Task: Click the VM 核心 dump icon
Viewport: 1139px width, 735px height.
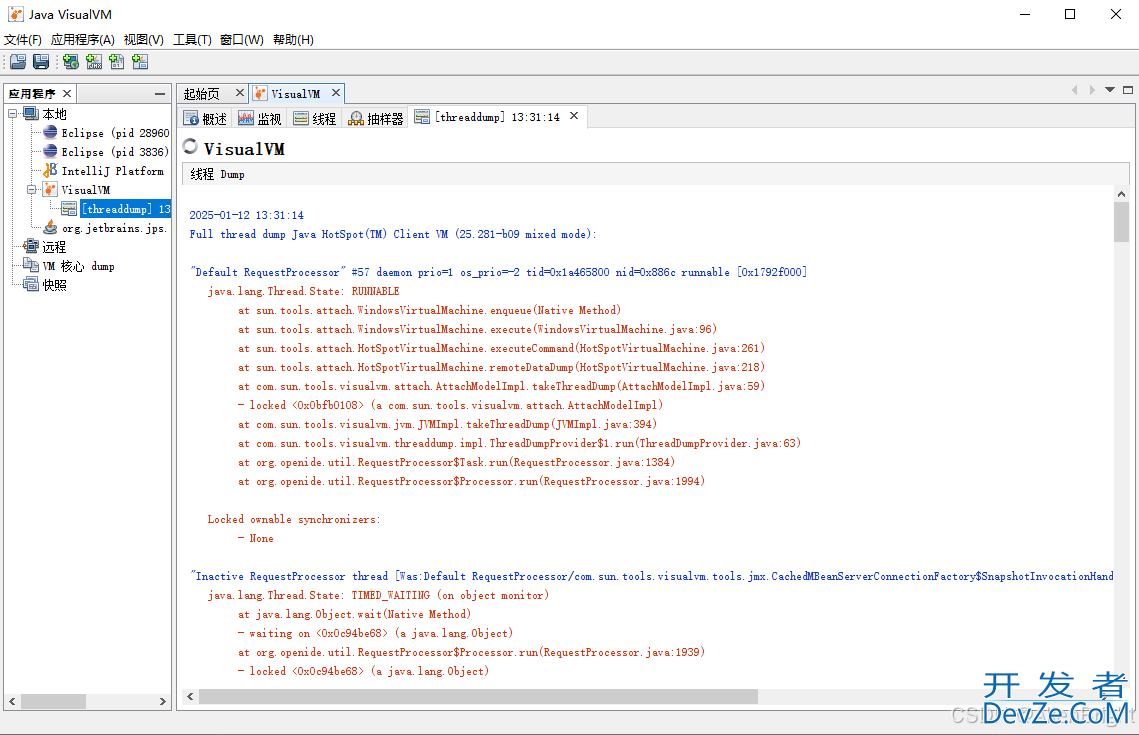Action: click(x=31, y=265)
